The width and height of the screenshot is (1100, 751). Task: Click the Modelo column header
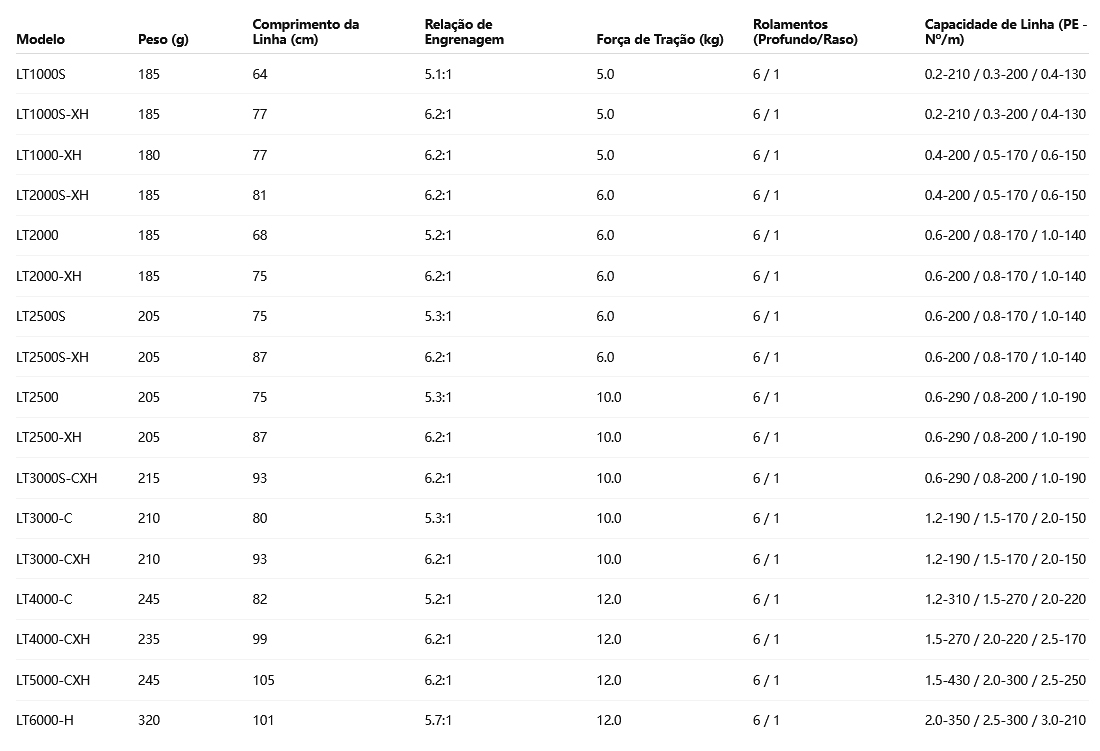[41, 40]
